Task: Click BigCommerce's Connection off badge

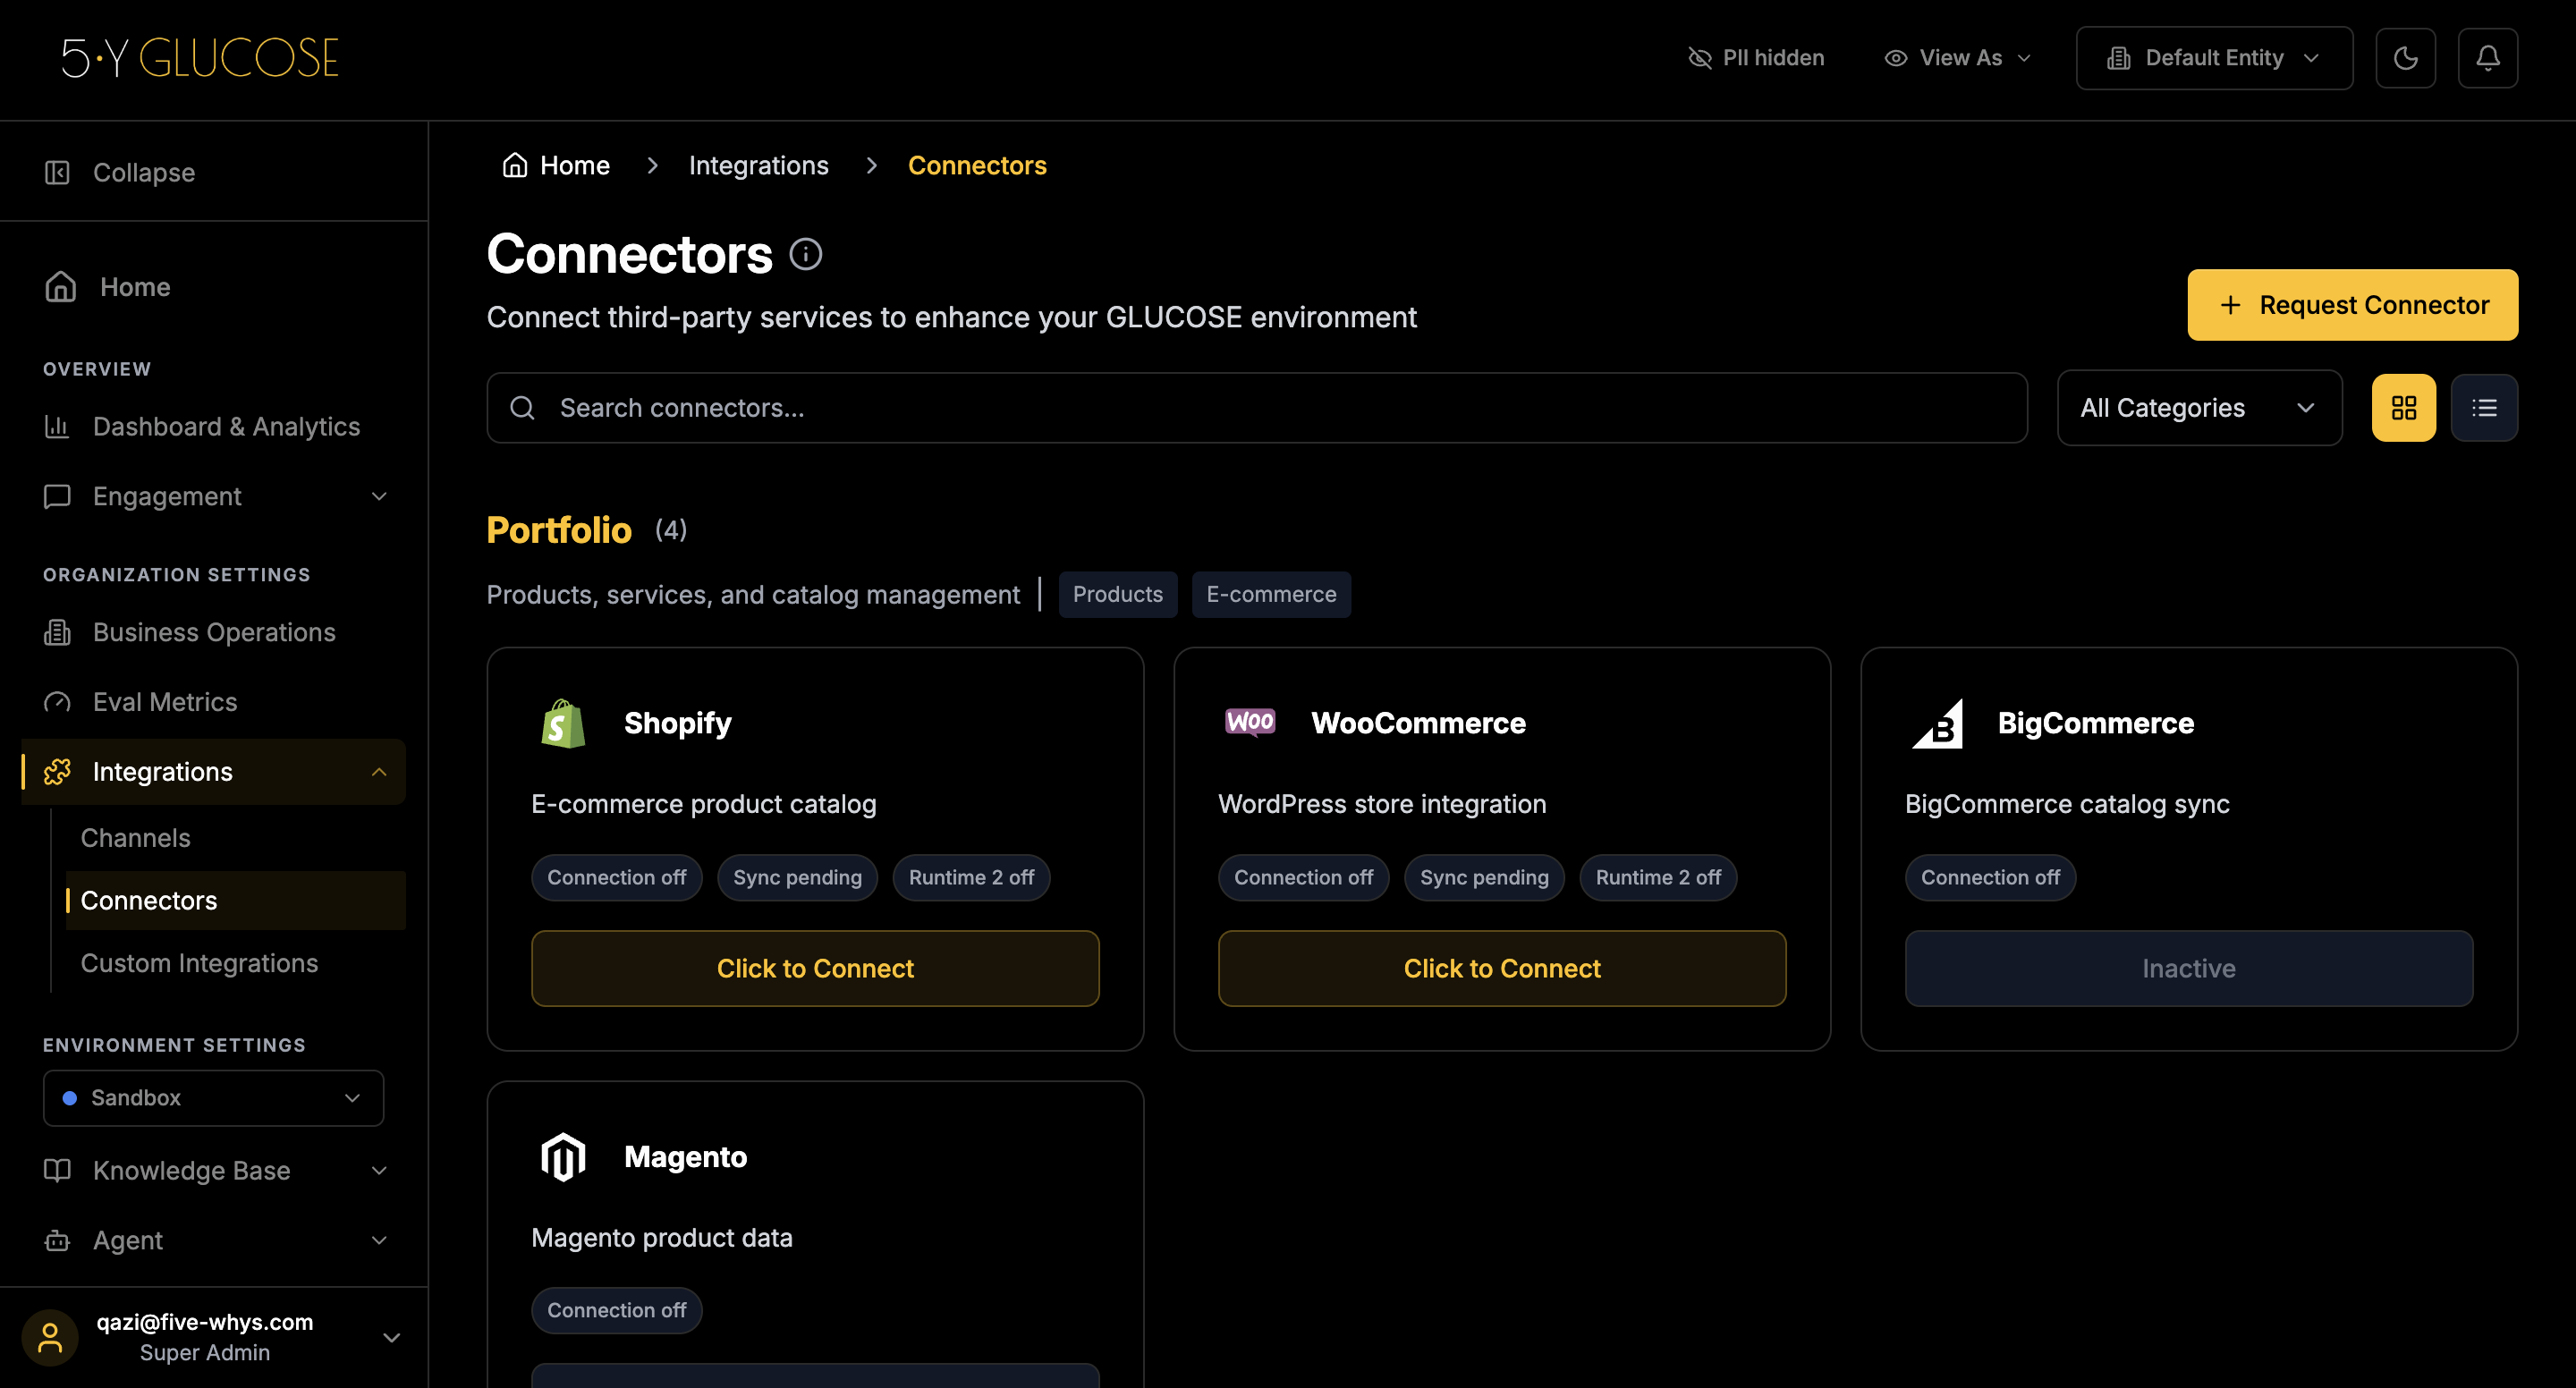Action: pos(1990,877)
